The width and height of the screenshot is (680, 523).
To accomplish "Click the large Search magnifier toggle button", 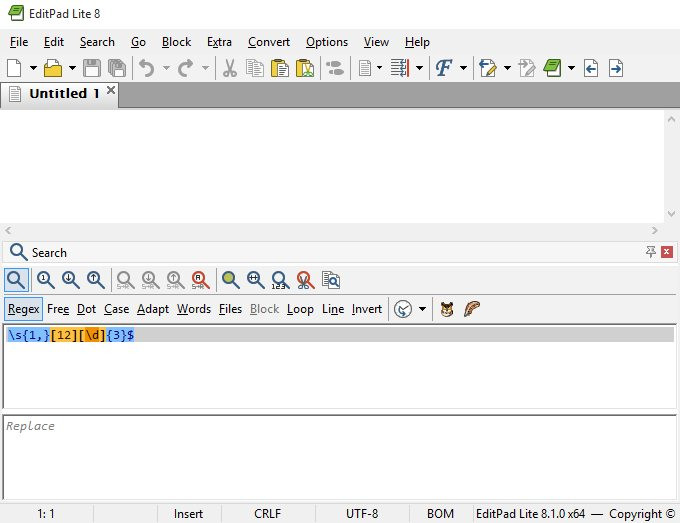I will [x=16, y=280].
